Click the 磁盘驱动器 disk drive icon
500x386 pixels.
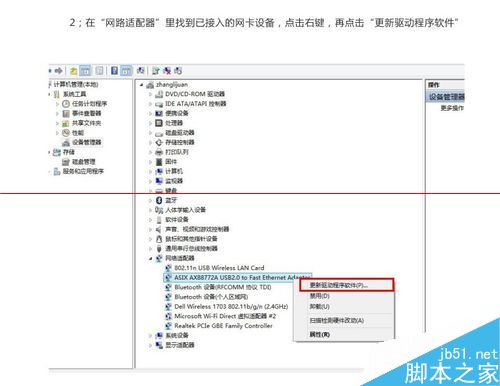[x=159, y=133]
